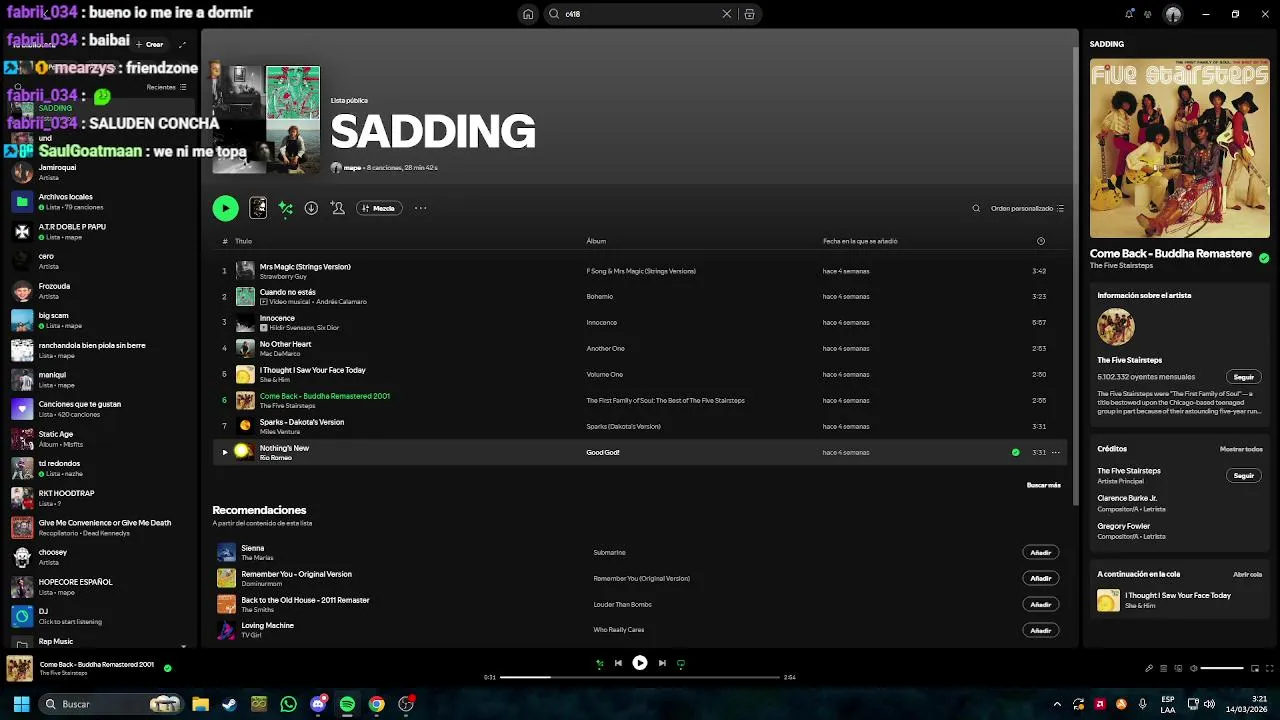Expand library panel with arrows icon
The height and width of the screenshot is (720, 1280).
pyautogui.click(x=182, y=44)
